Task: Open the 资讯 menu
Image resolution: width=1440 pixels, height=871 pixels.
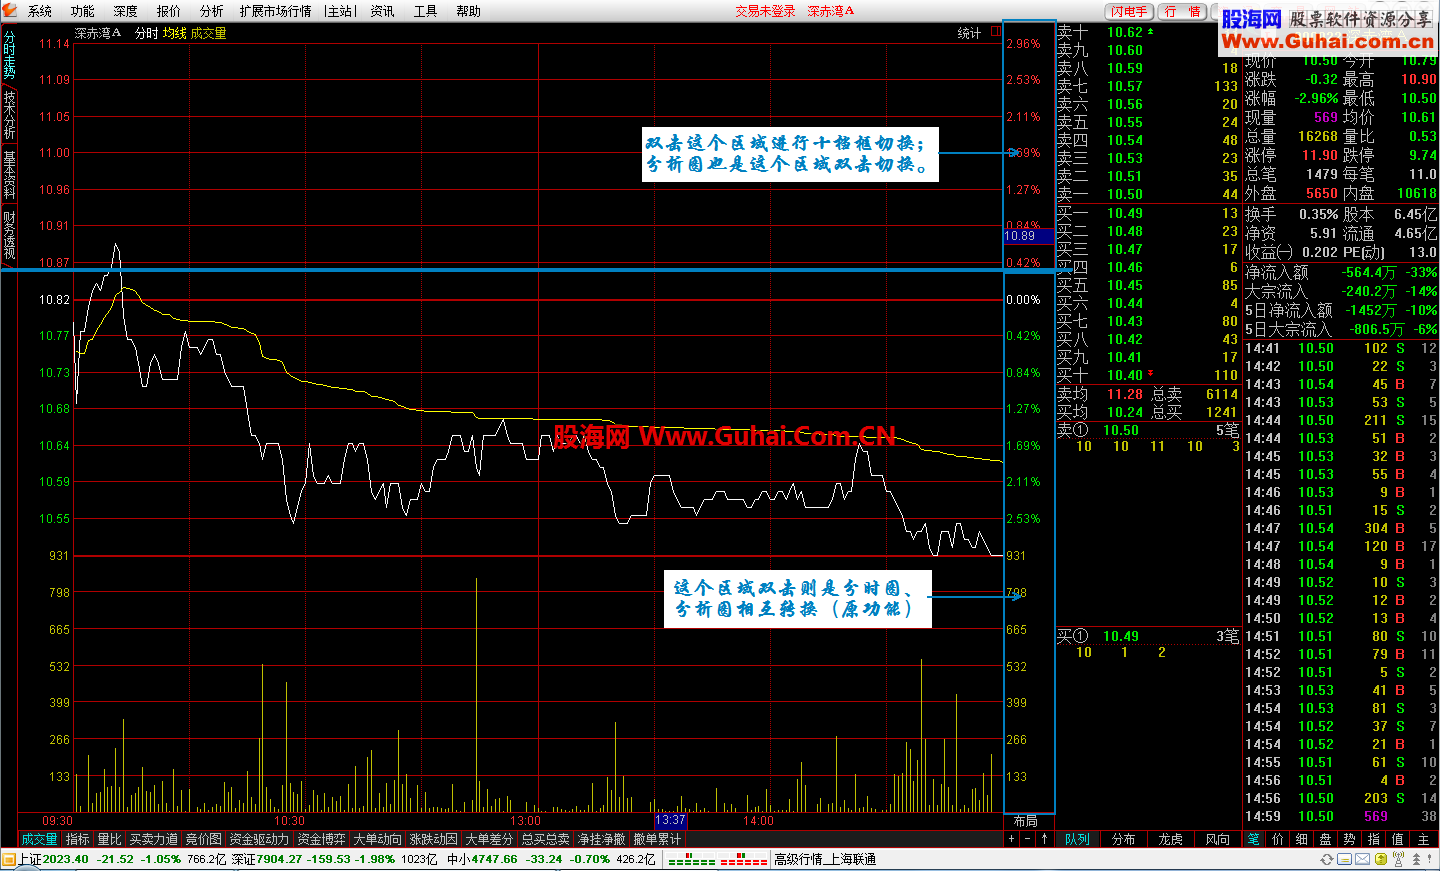Action: pyautogui.click(x=382, y=11)
